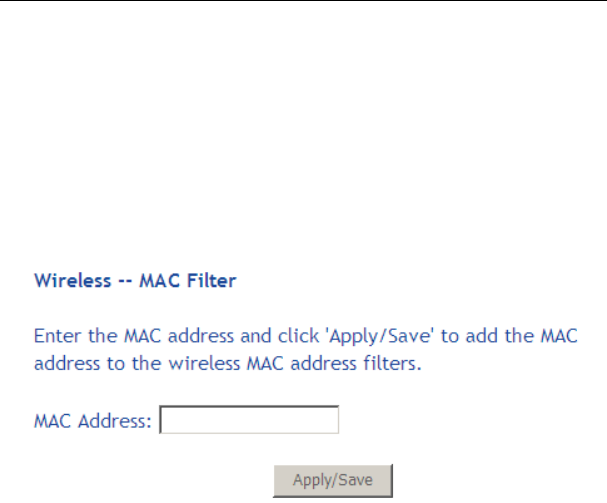
Task: Place cursor in the empty MAC text box
Action: tap(249, 420)
